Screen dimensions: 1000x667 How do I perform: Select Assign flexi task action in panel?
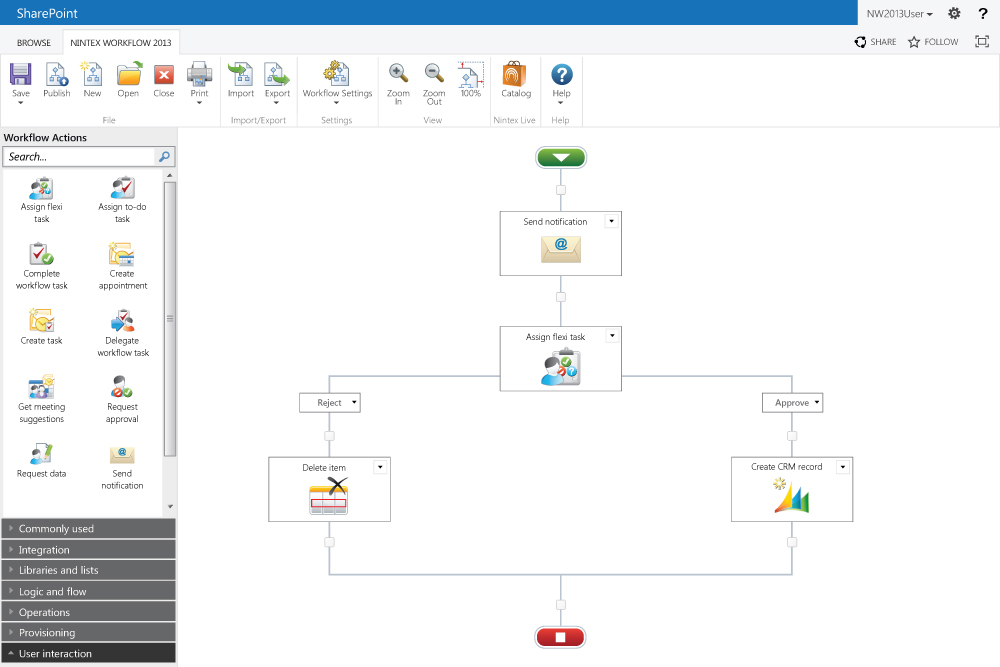[x=41, y=200]
